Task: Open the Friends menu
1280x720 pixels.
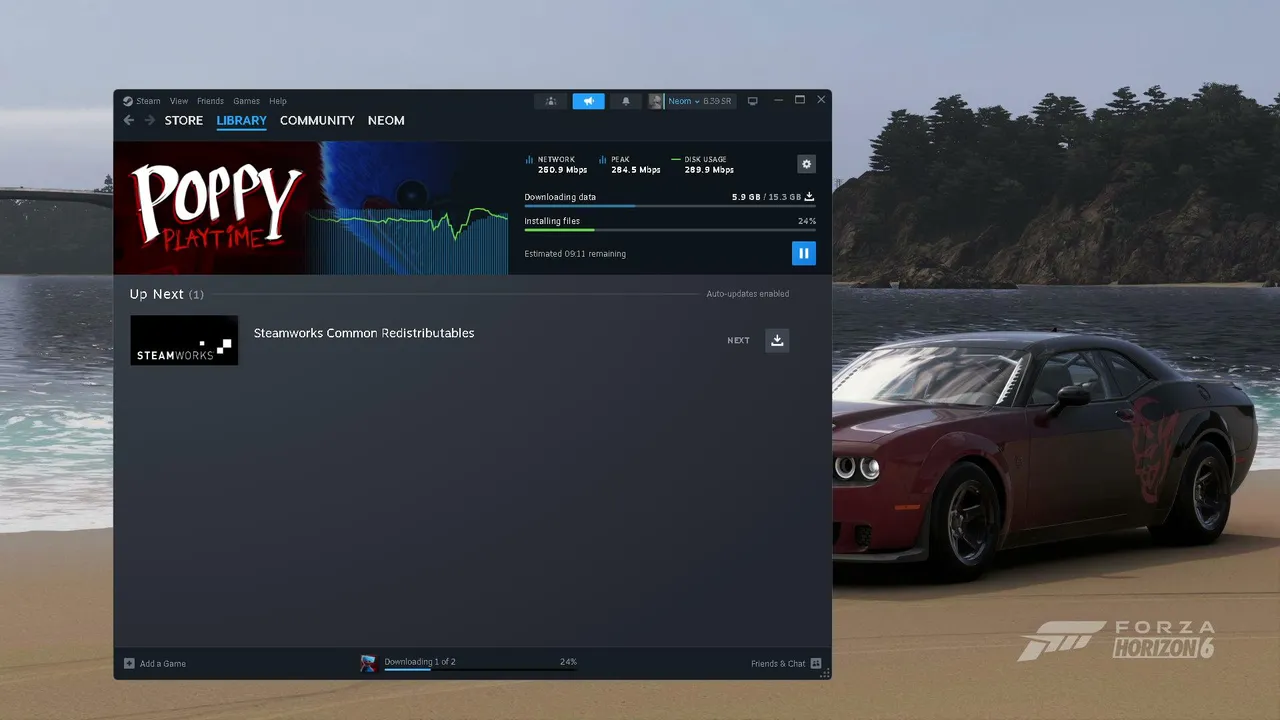Action: pos(210,101)
